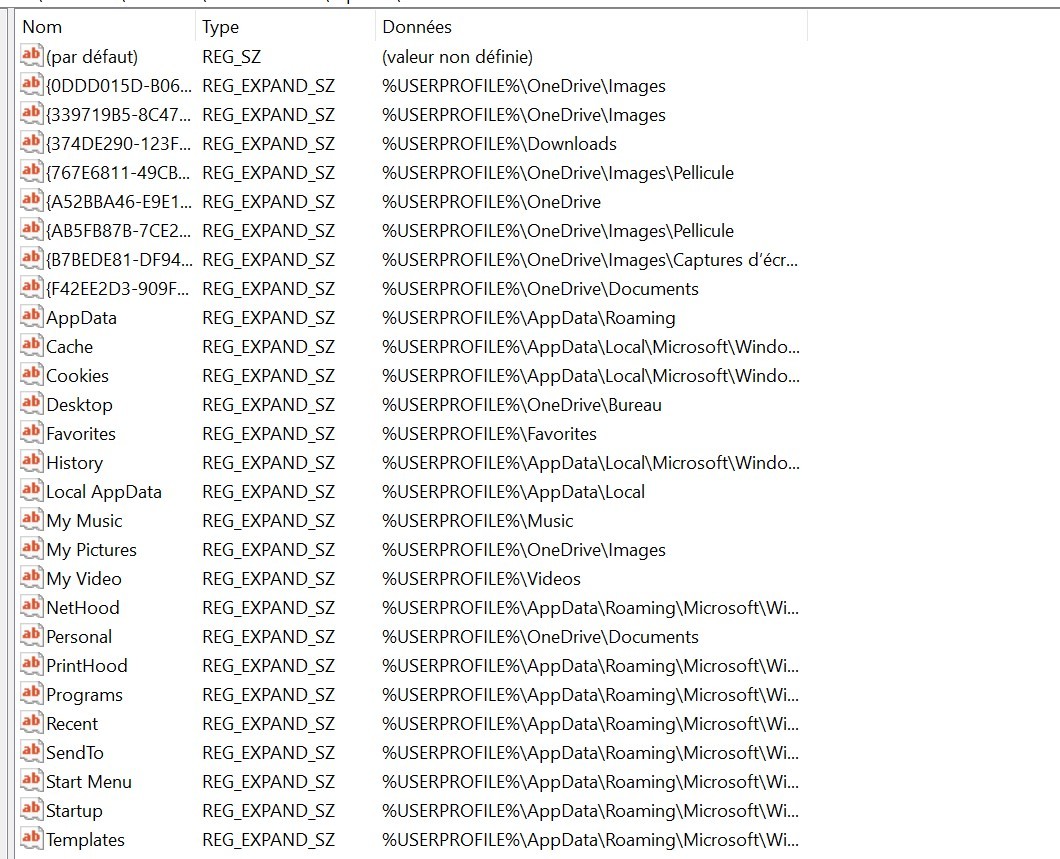This screenshot has height=859, width=1060.
Task: Click the Captures d'écr... data cell
Action: pos(590,260)
